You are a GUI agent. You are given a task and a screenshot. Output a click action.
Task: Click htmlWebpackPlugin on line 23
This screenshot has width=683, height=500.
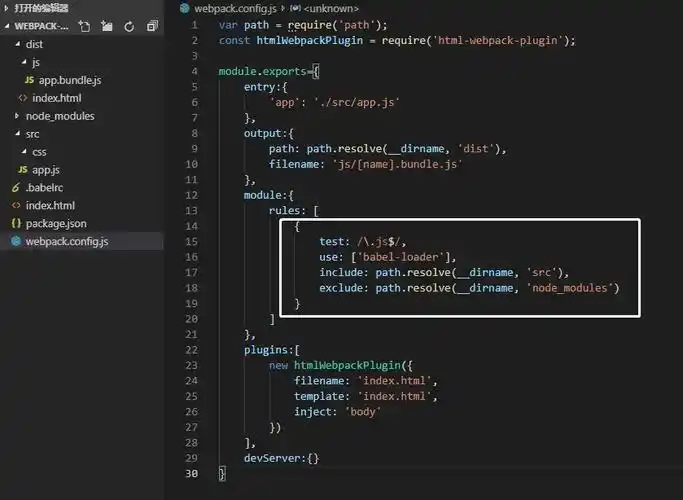347,365
